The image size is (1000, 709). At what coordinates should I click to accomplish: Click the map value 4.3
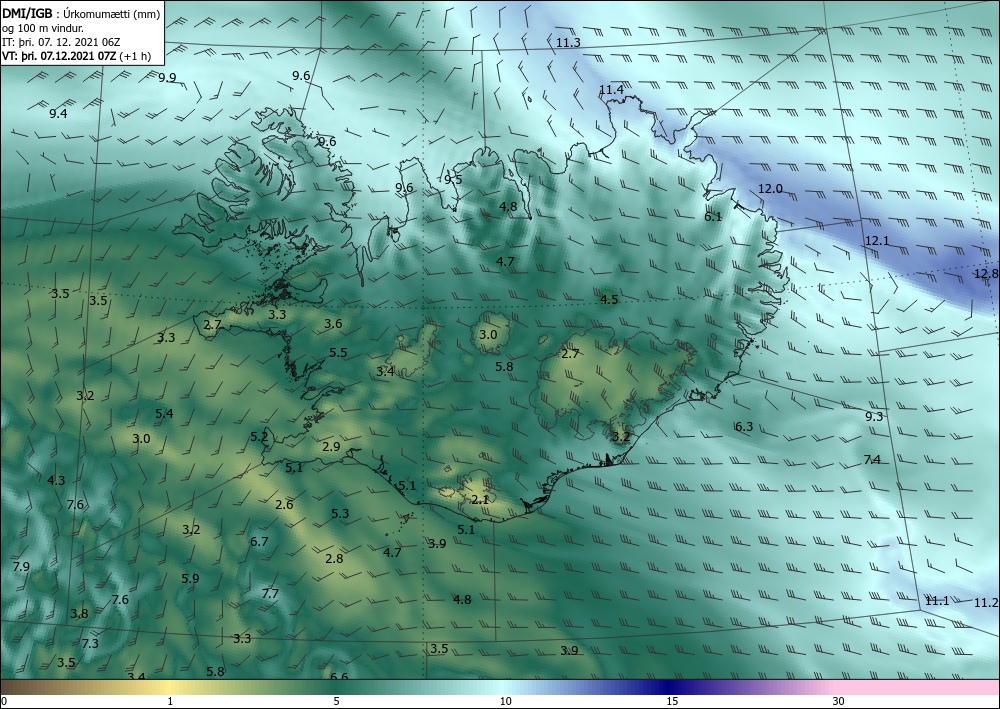click(56, 480)
